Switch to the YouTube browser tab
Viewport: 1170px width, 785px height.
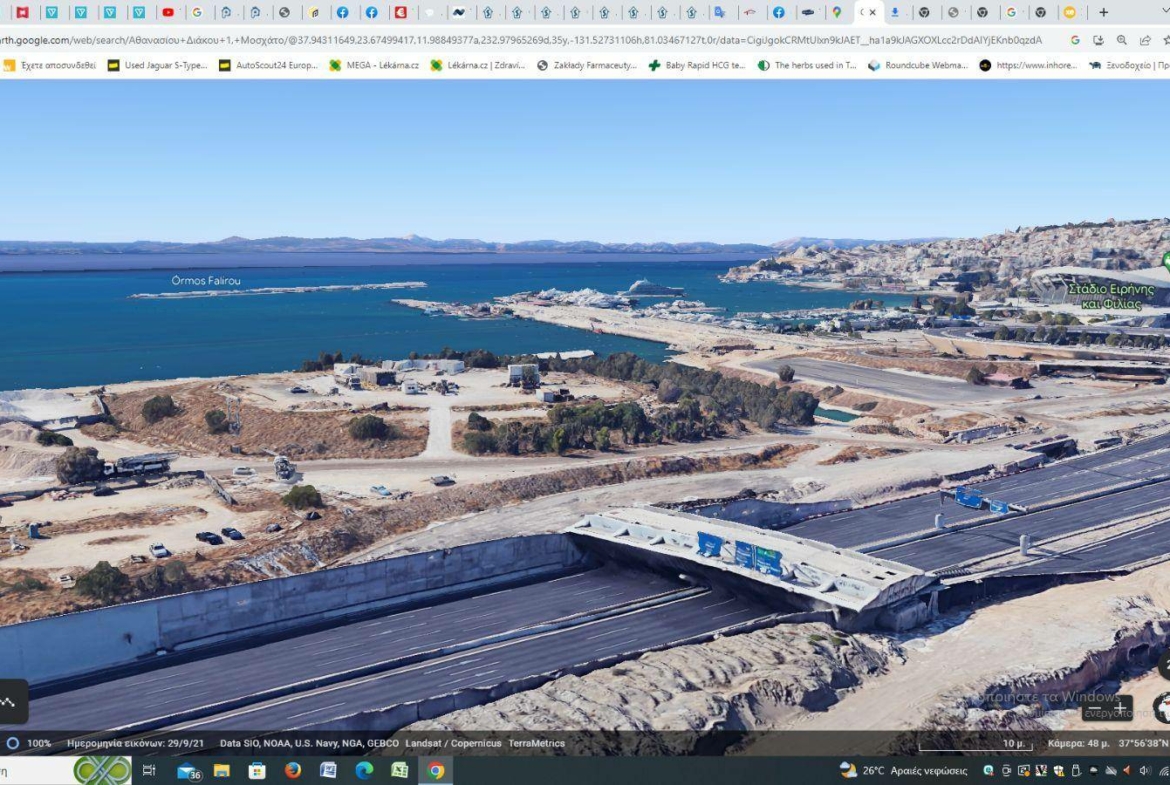tap(168, 13)
